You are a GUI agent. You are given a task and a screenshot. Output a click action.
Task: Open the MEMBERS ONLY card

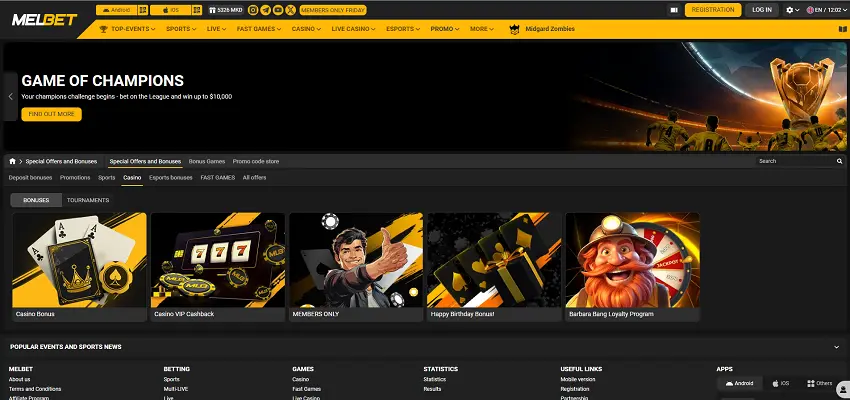(x=356, y=267)
